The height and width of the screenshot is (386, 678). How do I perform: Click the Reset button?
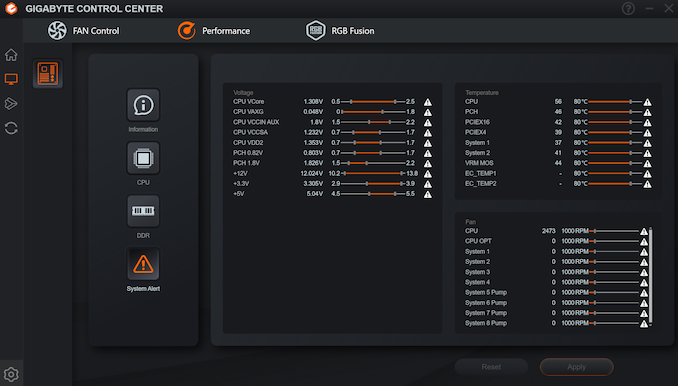[491, 367]
